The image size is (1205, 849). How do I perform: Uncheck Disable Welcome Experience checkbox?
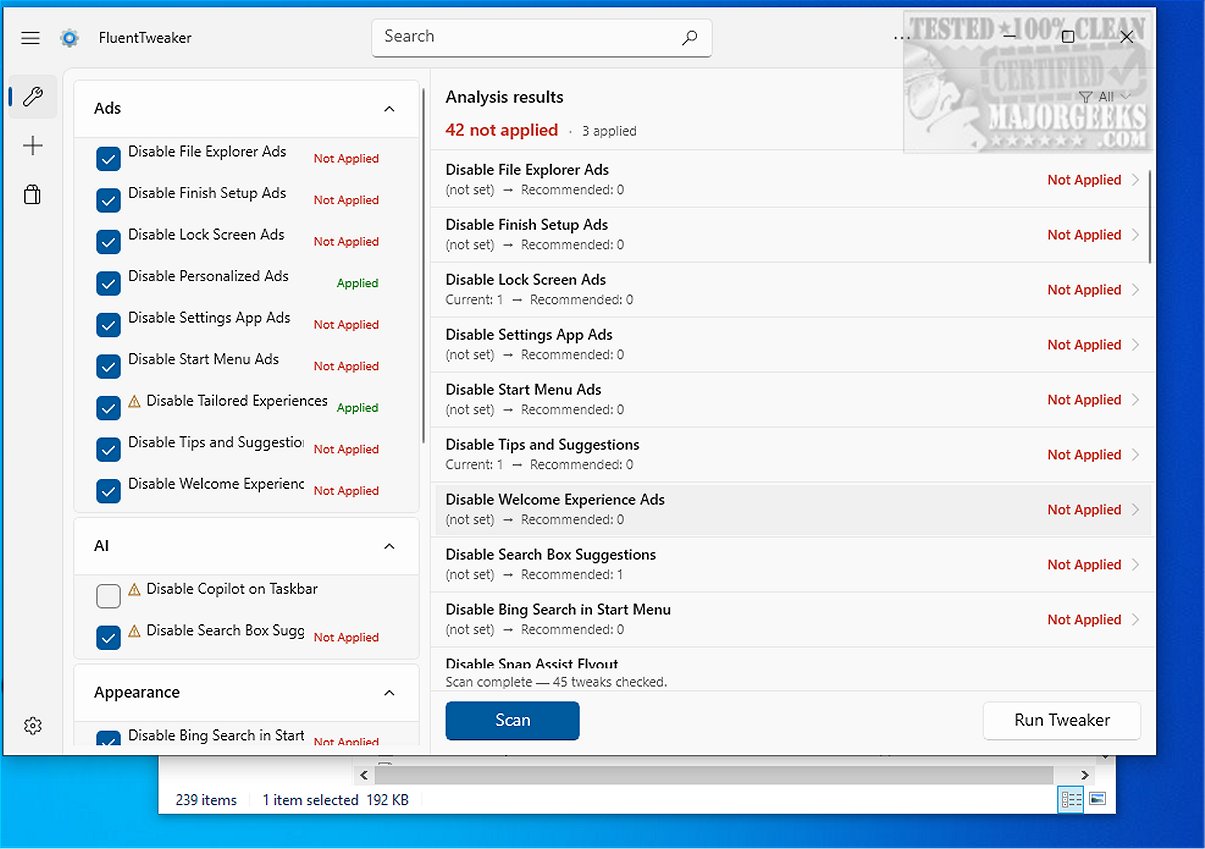click(109, 491)
